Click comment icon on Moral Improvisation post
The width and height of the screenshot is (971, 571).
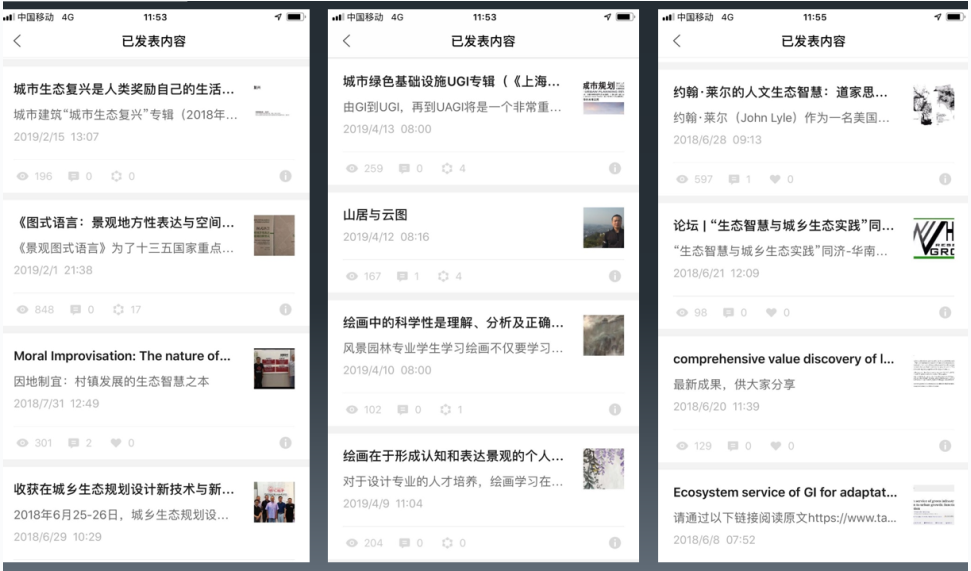point(74,442)
